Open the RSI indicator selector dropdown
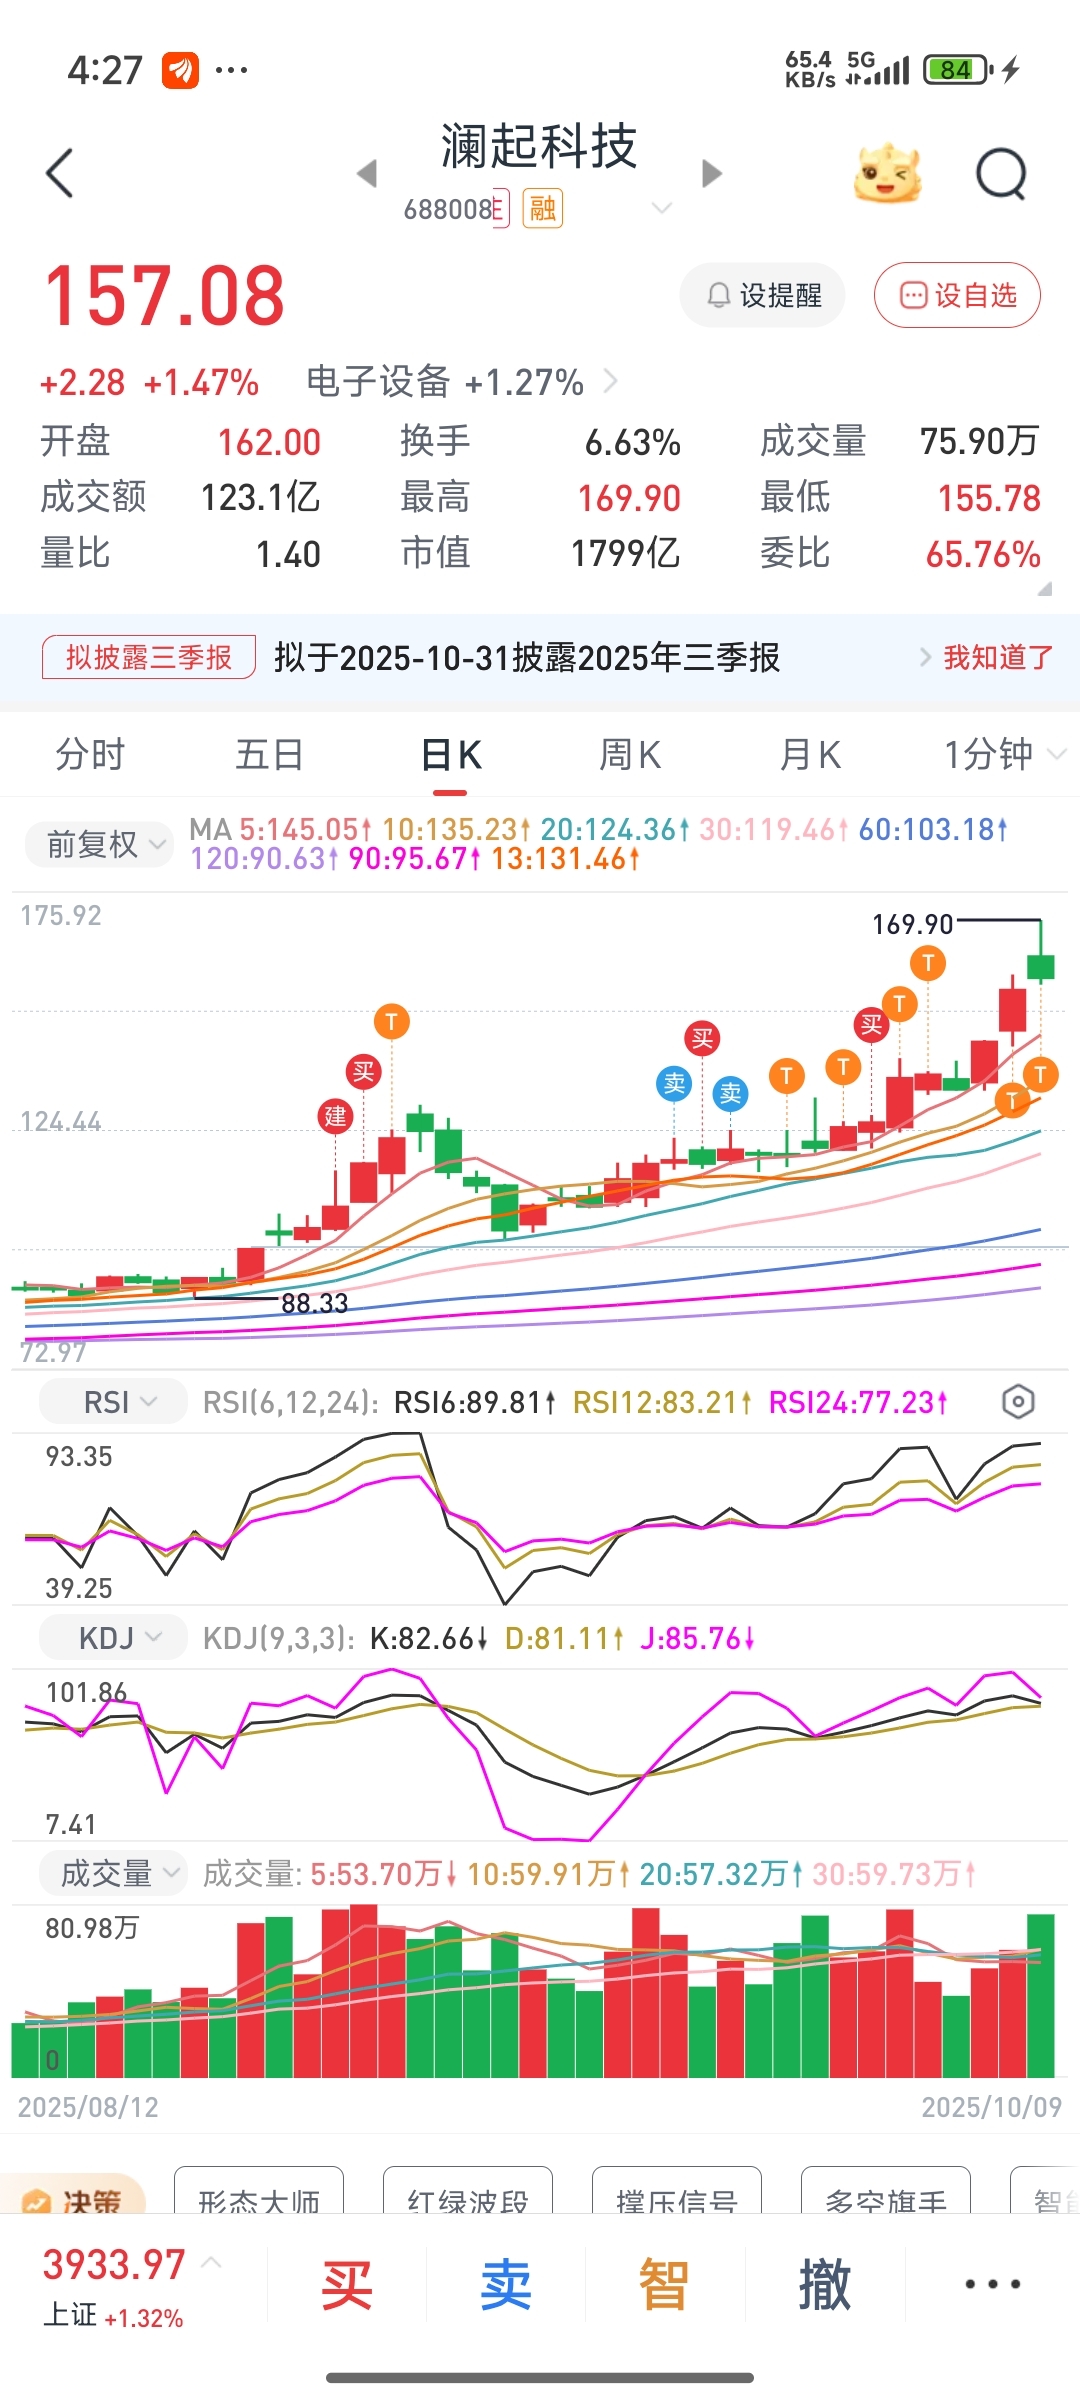Screen dimensions: 1080x2400 click(113, 1402)
